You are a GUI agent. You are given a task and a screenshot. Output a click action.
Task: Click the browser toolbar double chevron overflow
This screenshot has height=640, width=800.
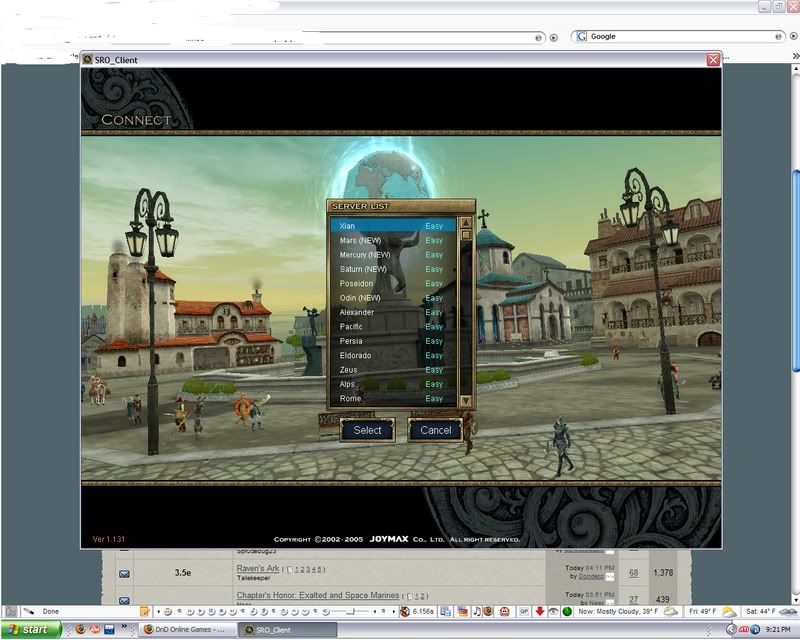(x=795, y=56)
